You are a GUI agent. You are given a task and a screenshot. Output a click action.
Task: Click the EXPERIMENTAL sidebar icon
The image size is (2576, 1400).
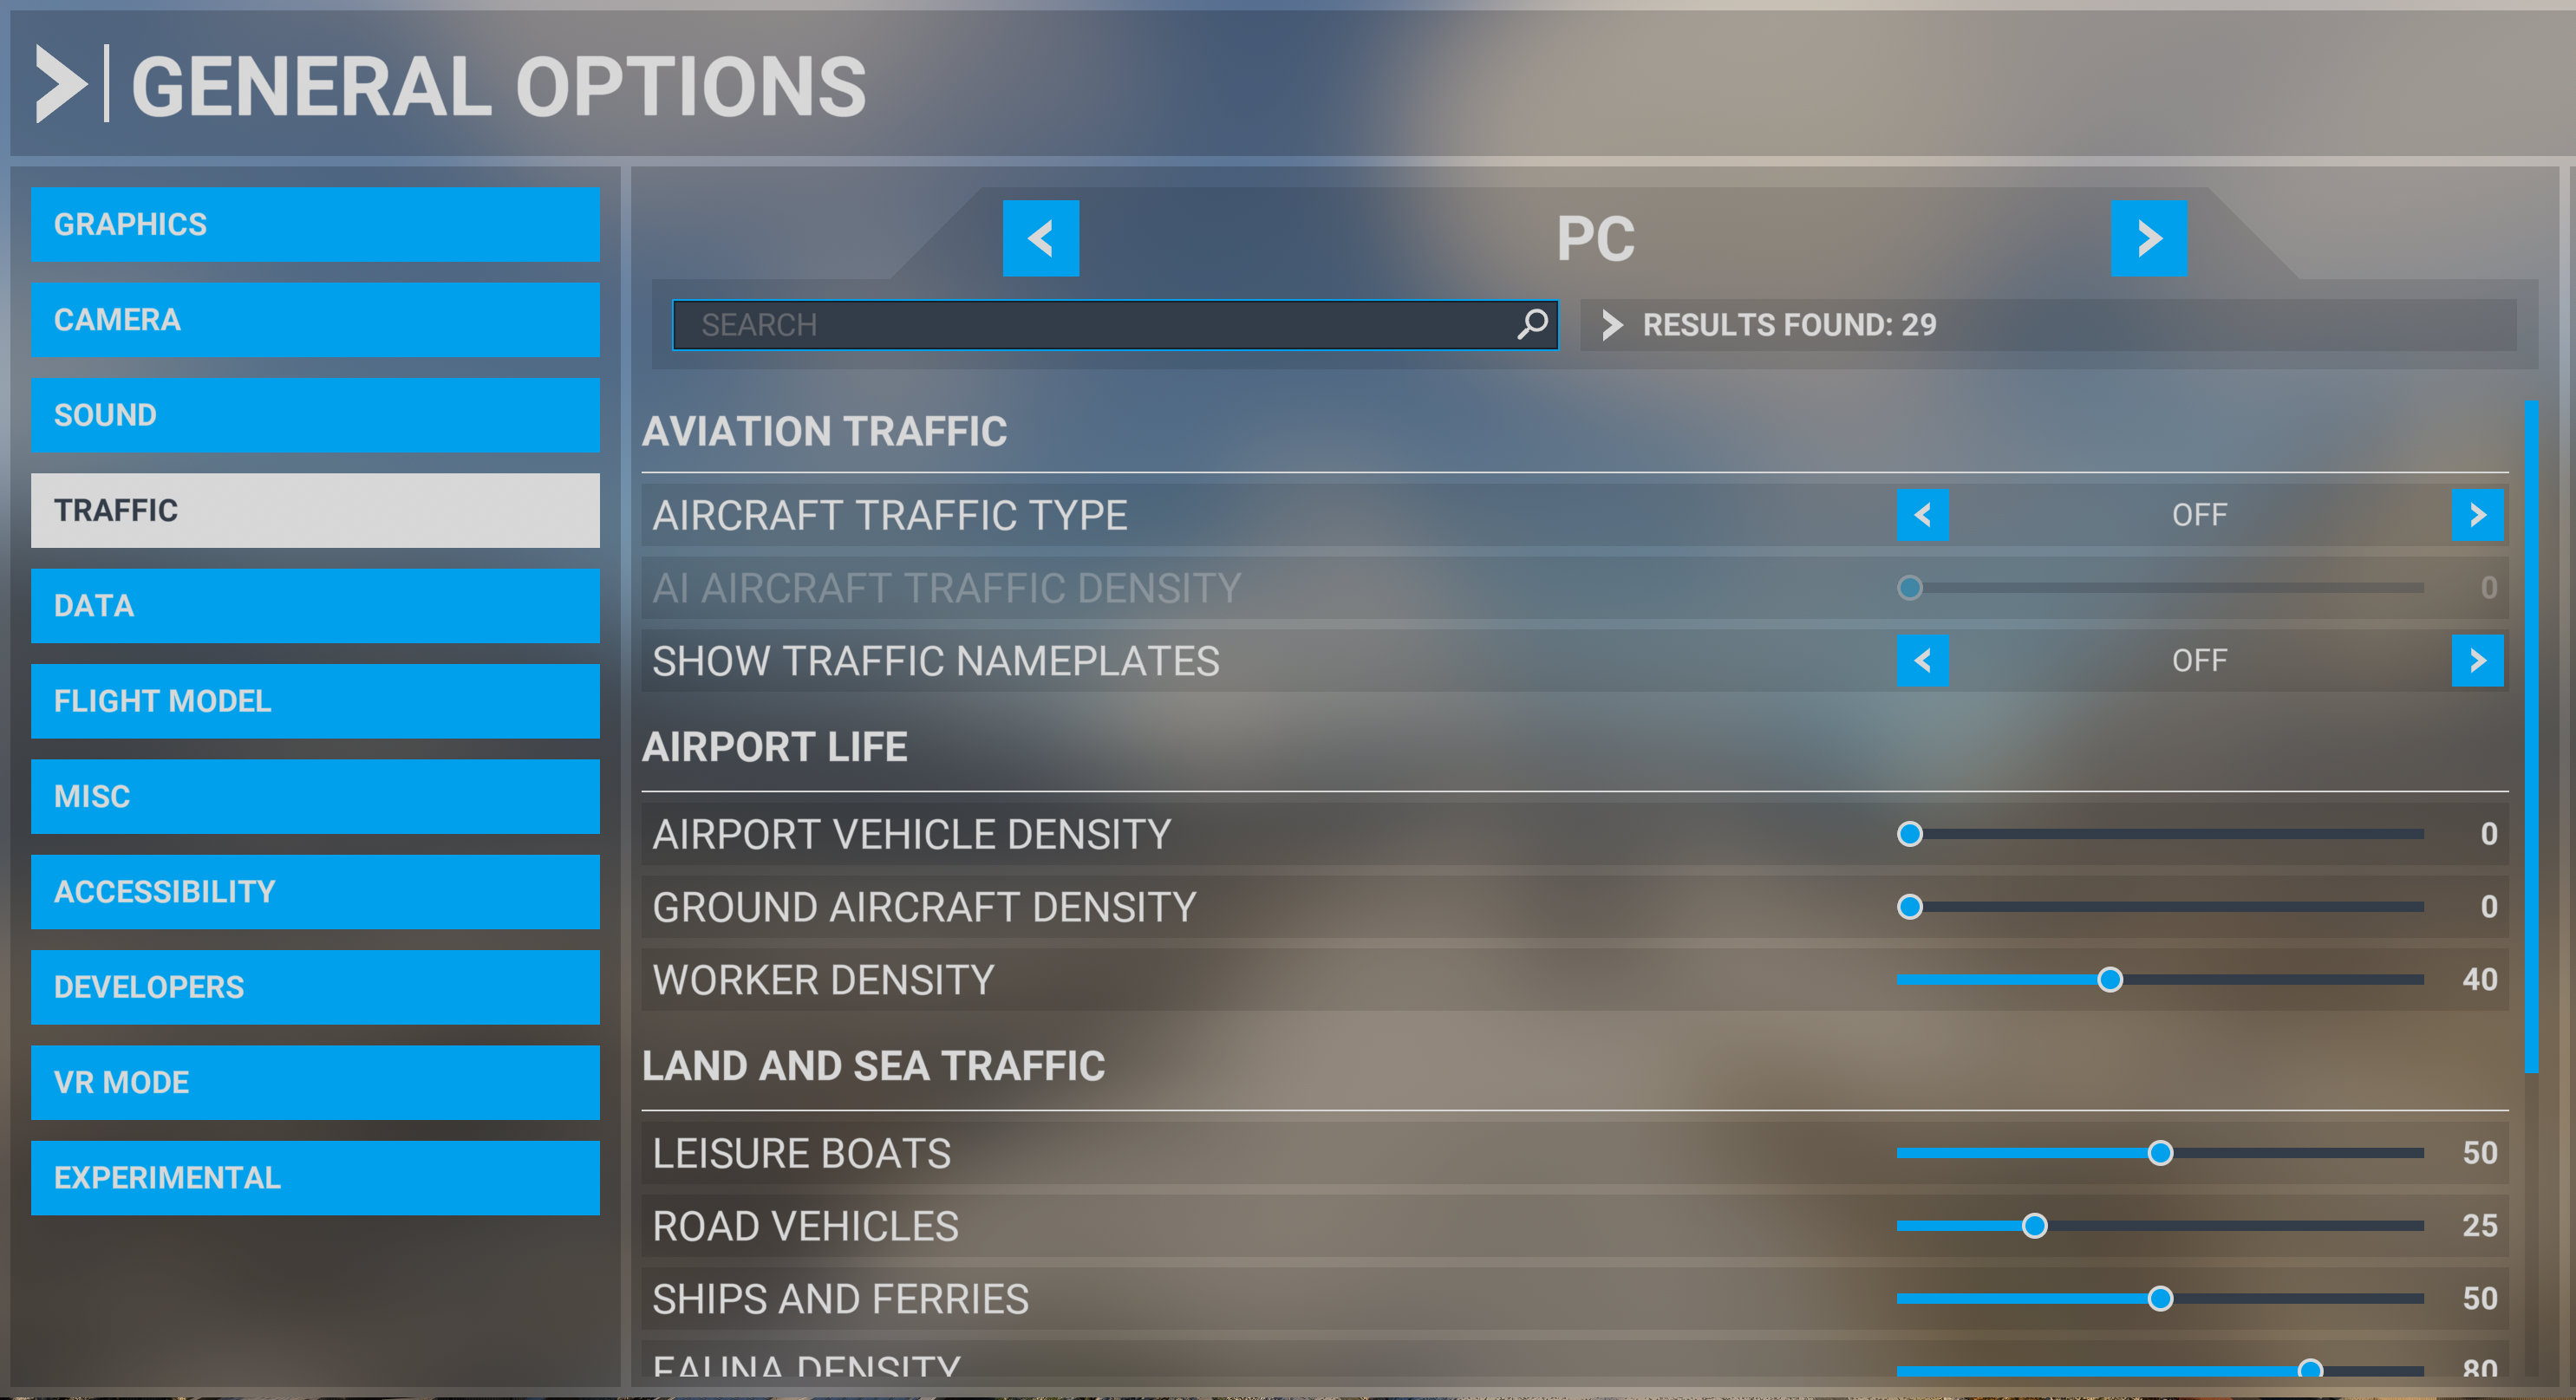317,1177
